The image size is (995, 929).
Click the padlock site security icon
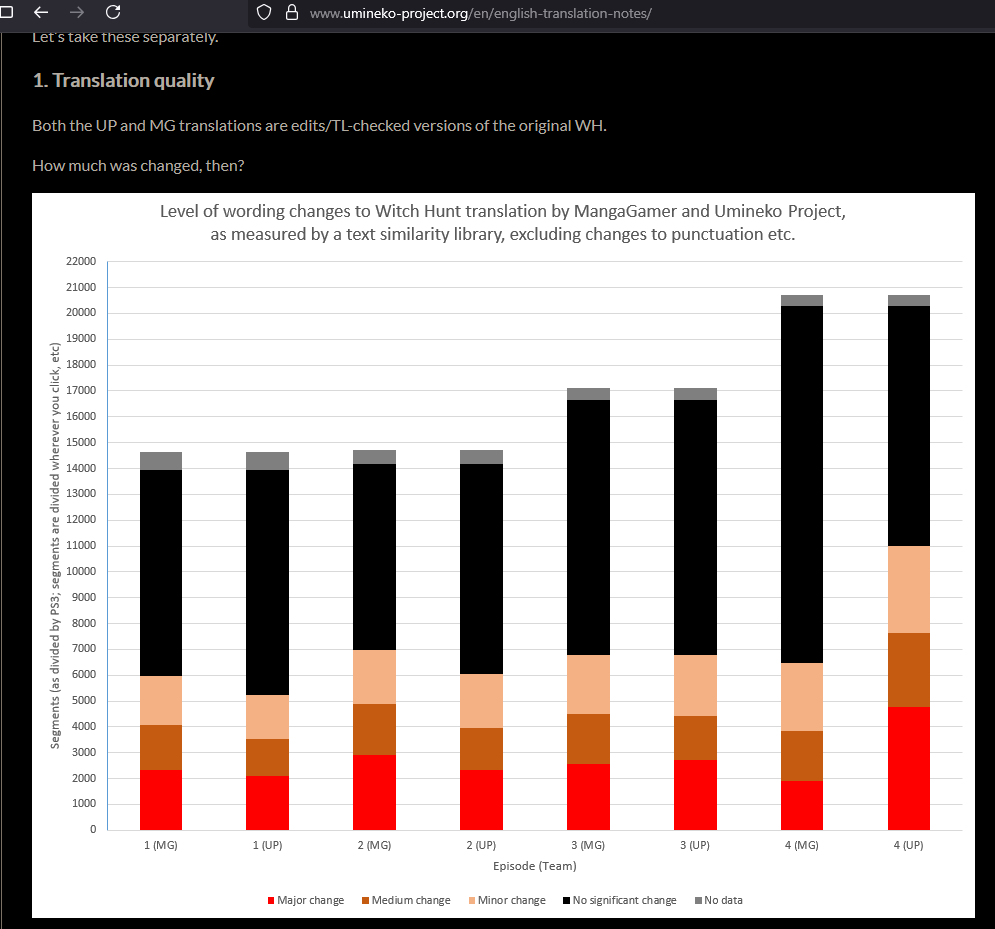click(292, 13)
